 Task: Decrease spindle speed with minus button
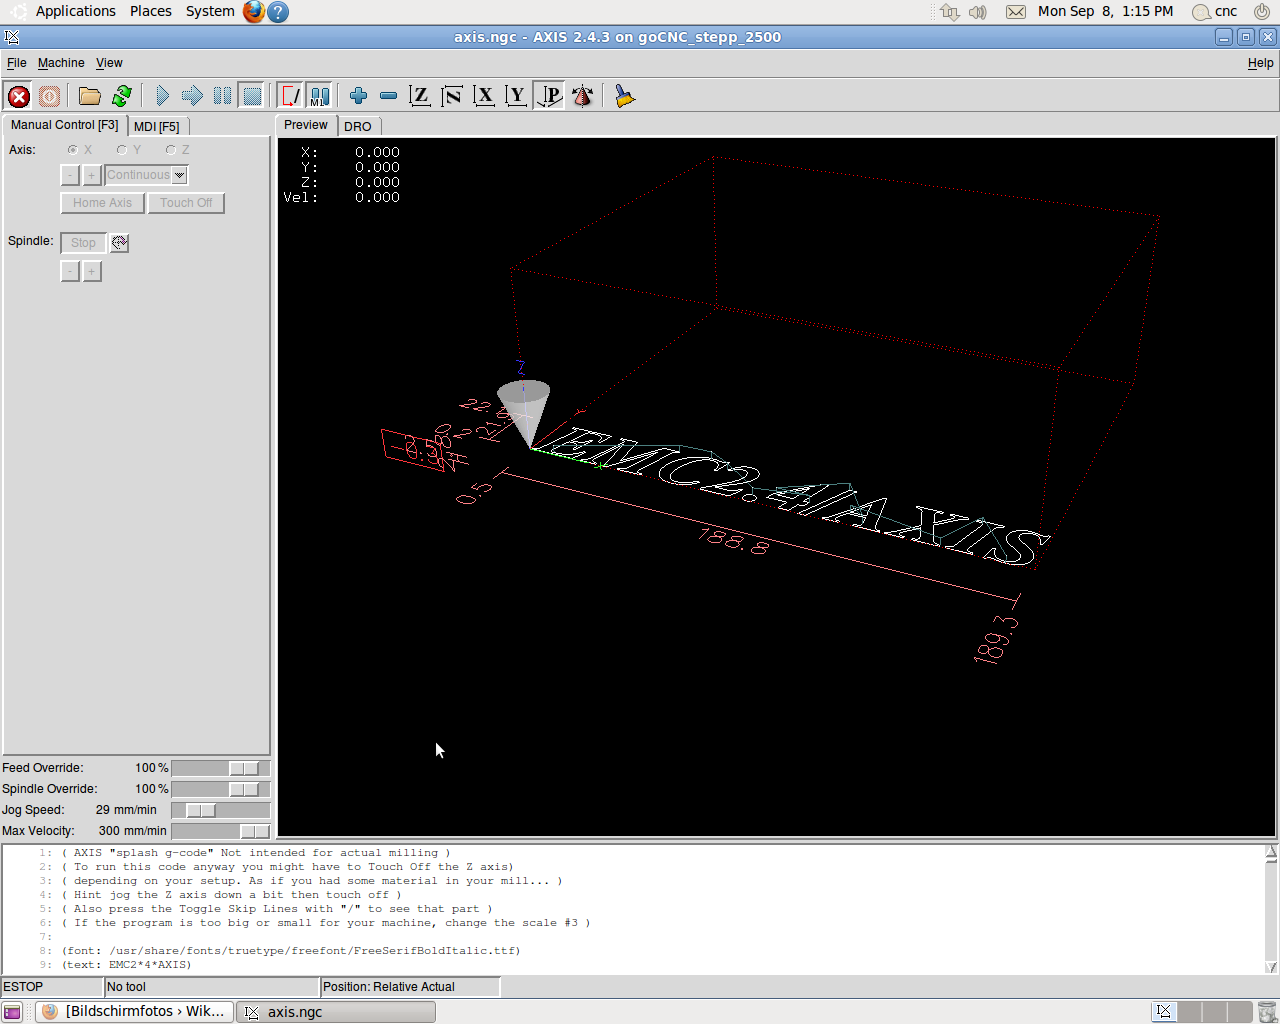click(70, 272)
